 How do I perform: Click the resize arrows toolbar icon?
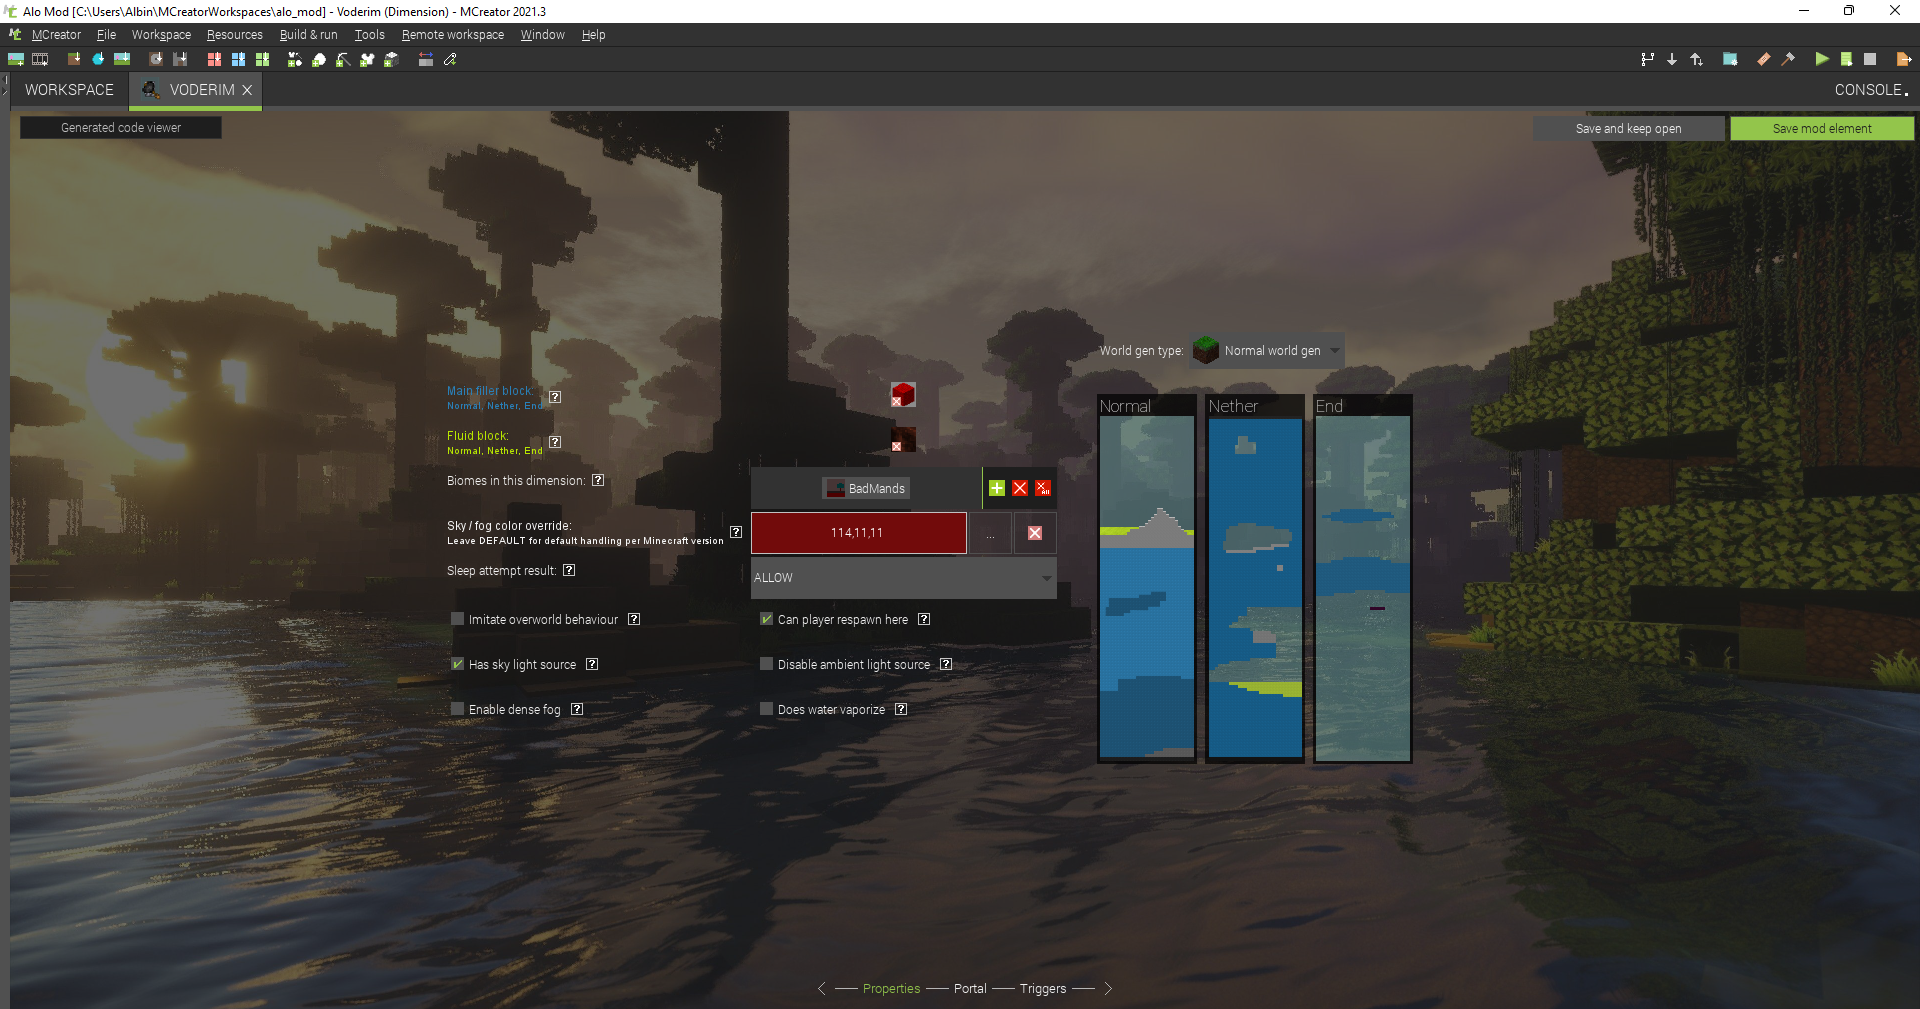[x=426, y=59]
